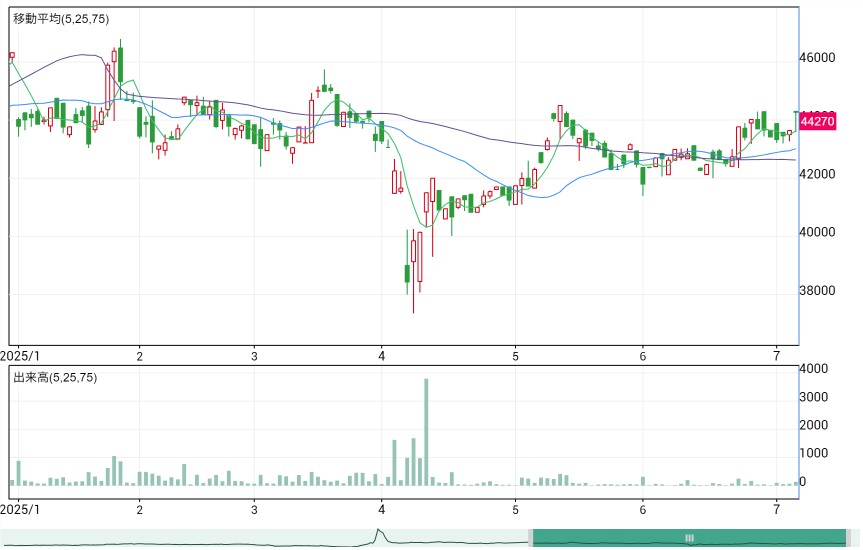The width and height of the screenshot is (863, 550).
Task: Click the 40000 price axis label
Action: (817, 232)
